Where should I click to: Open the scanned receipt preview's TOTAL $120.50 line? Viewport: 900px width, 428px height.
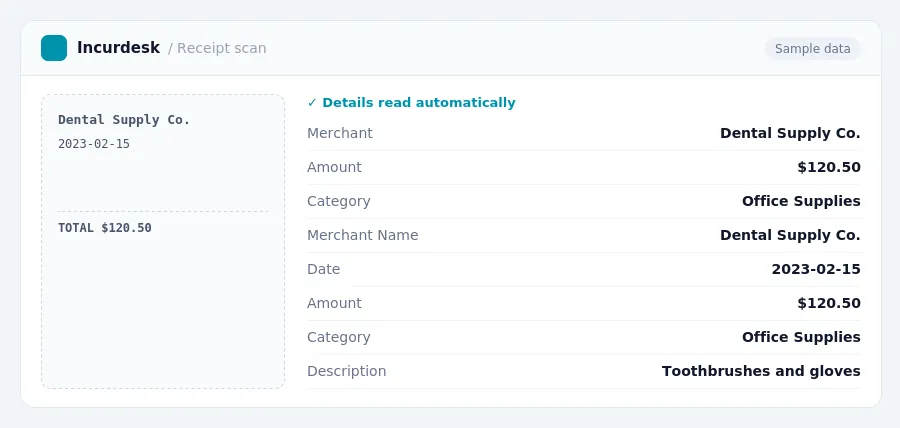pos(105,228)
